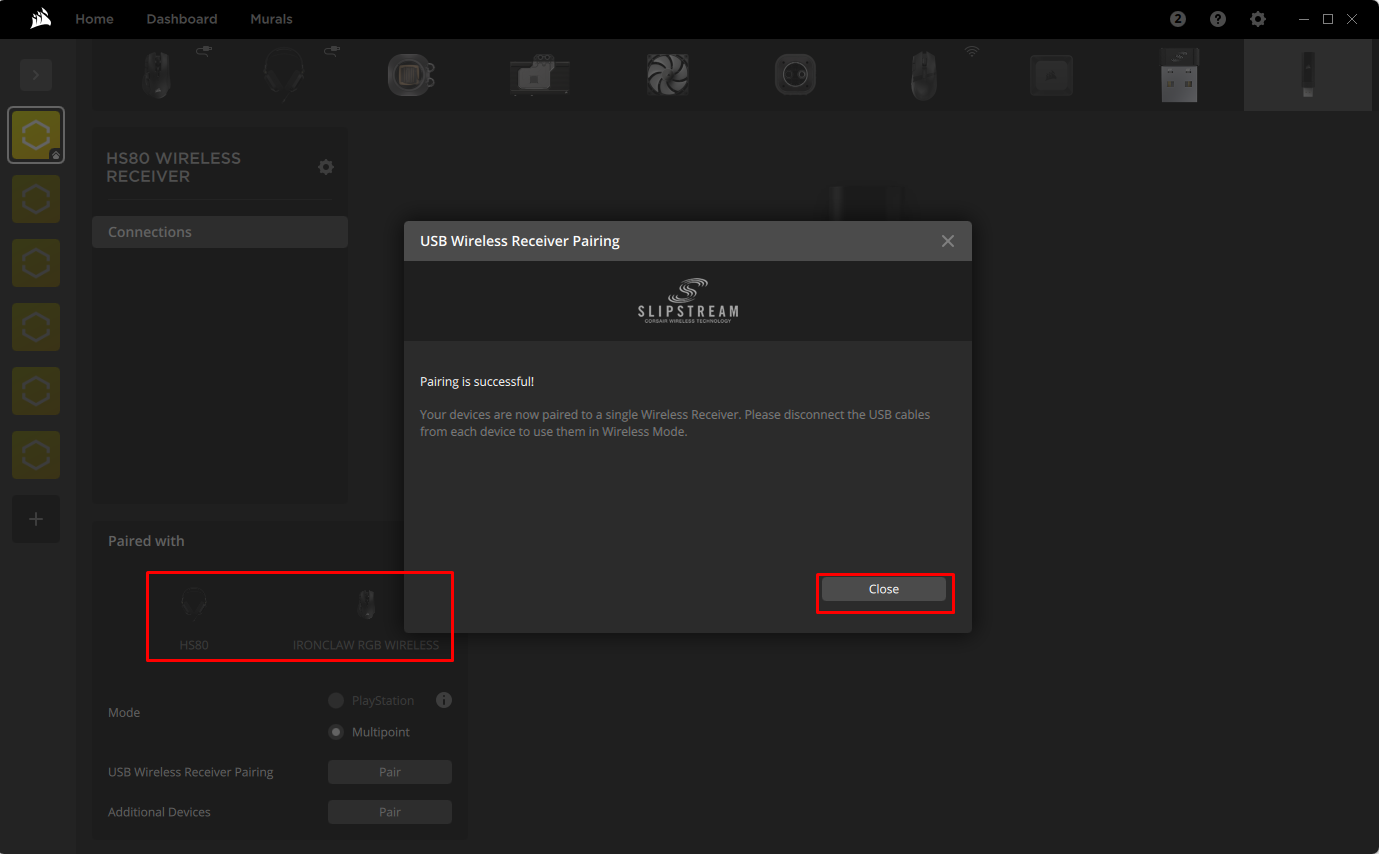1379x854 pixels.
Task: Switch to the Dashboard tab
Action: pyautogui.click(x=181, y=19)
